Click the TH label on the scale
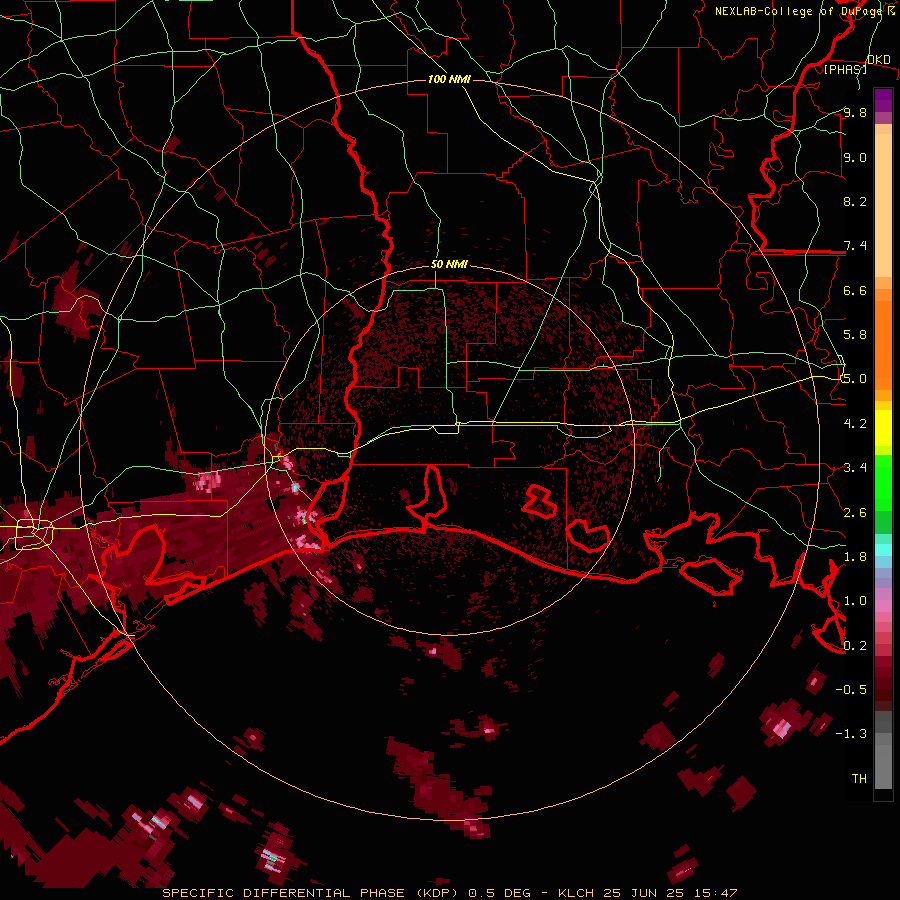900x900 pixels. pyautogui.click(x=859, y=778)
